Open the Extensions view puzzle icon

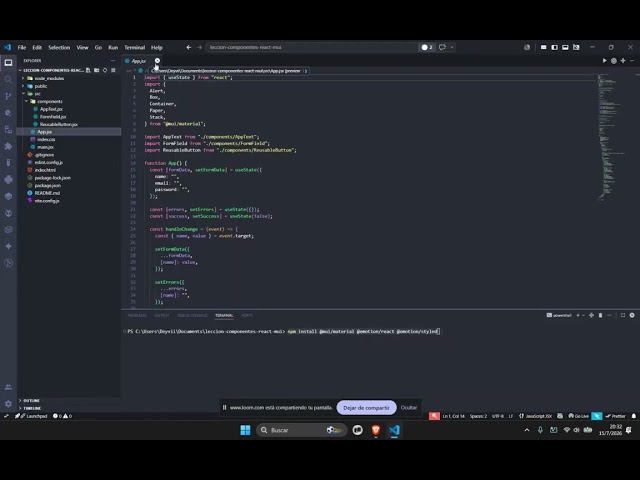pyautogui.click(x=8, y=146)
